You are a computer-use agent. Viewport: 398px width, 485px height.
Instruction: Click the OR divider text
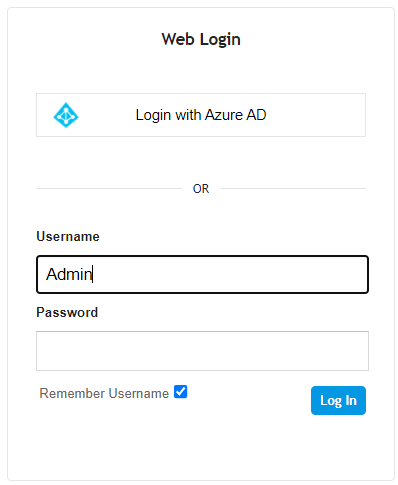tap(201, 189)
